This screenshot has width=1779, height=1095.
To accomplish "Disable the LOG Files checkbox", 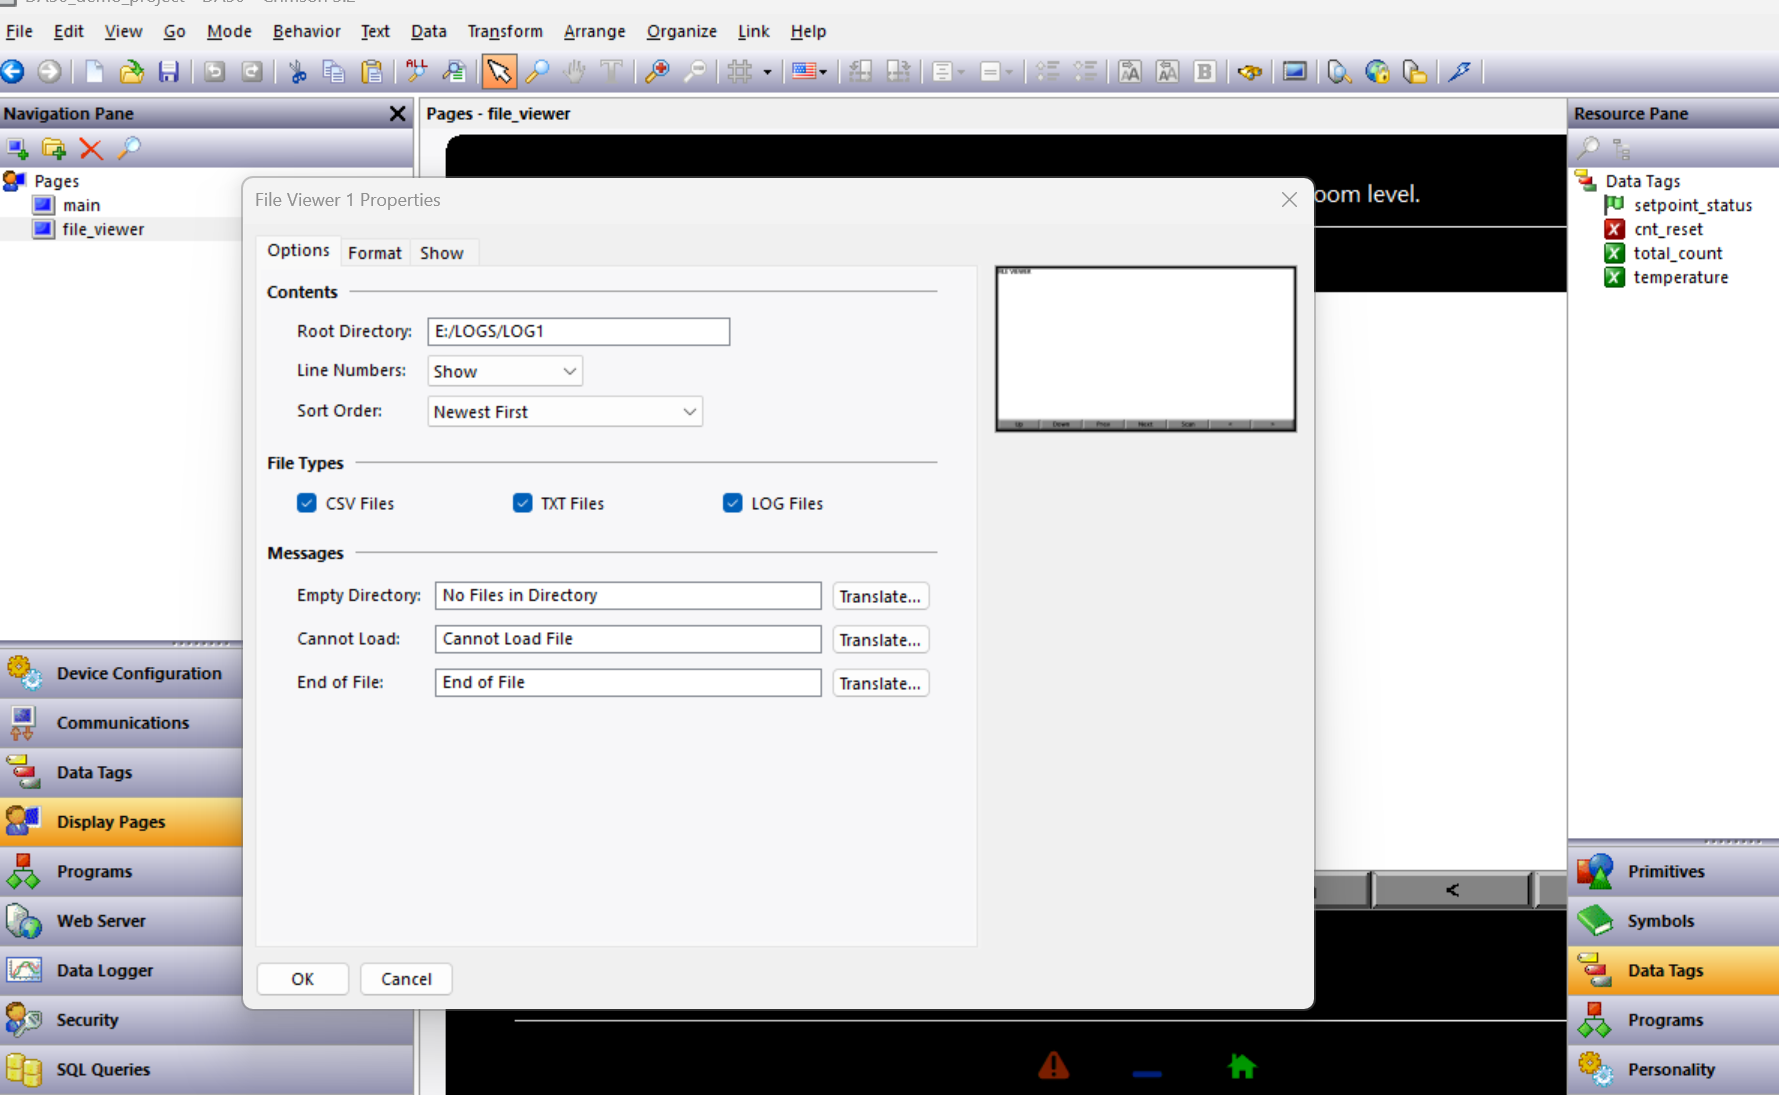I will coord(733,503).
